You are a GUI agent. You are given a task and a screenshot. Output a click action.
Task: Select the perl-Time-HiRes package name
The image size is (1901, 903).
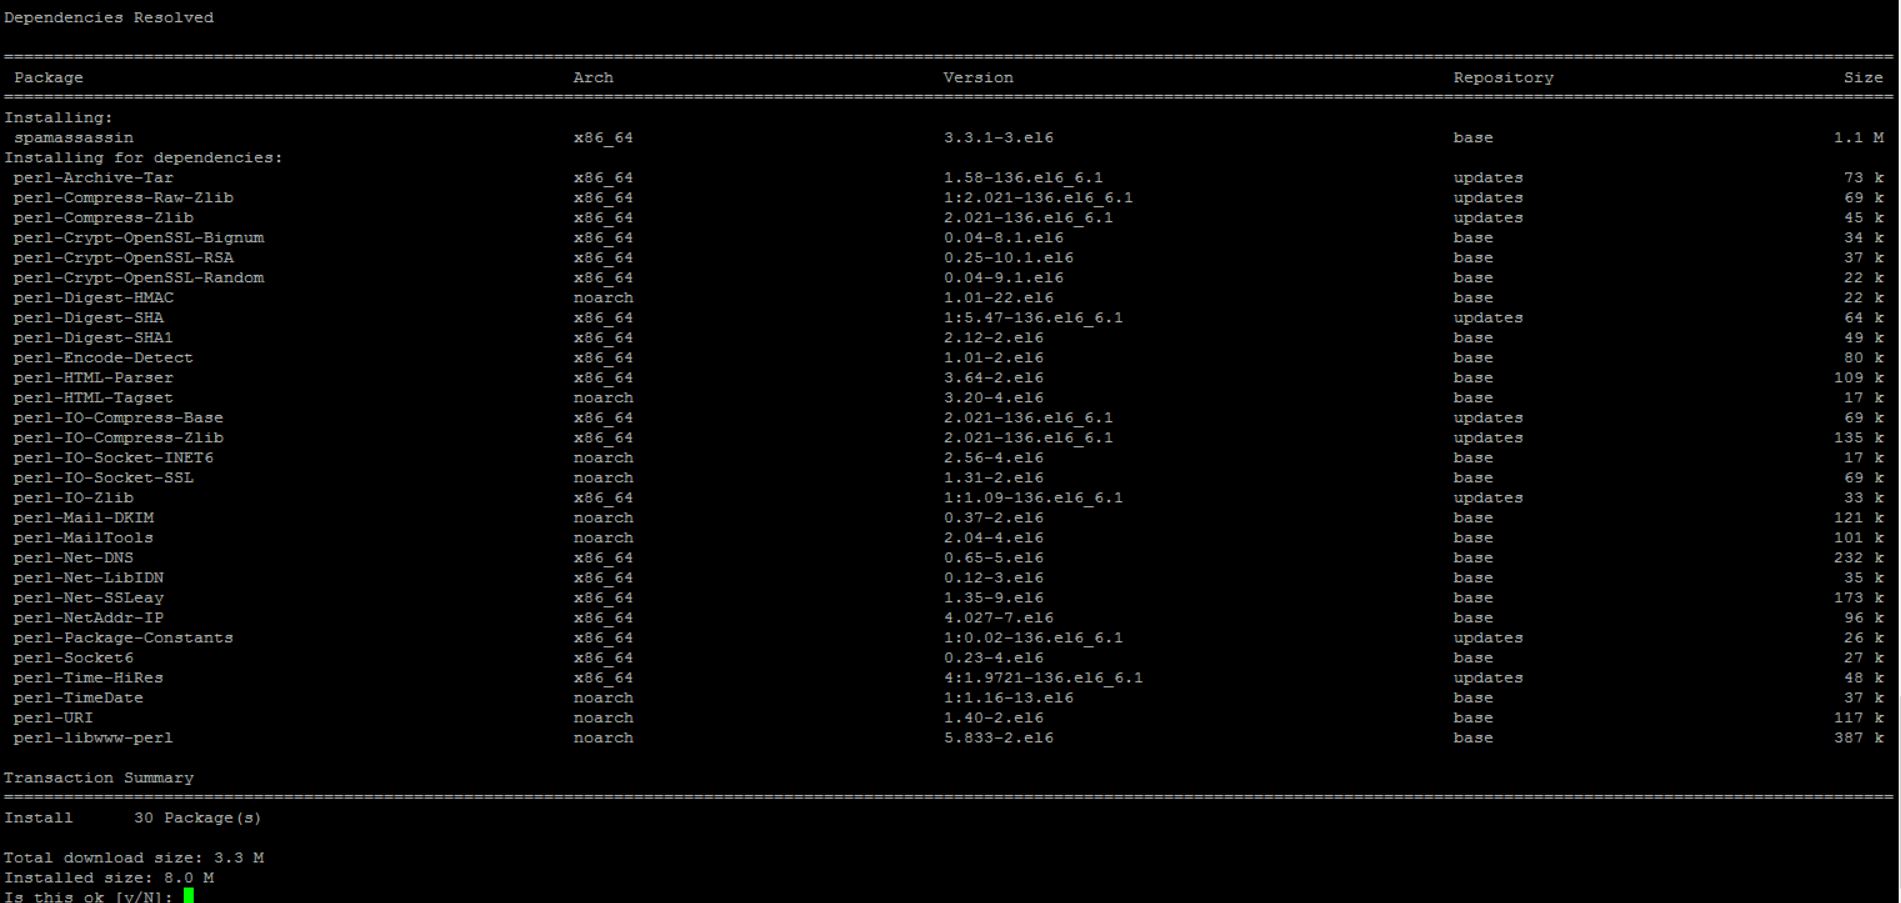pyautogui.click(x=89, y=677)
